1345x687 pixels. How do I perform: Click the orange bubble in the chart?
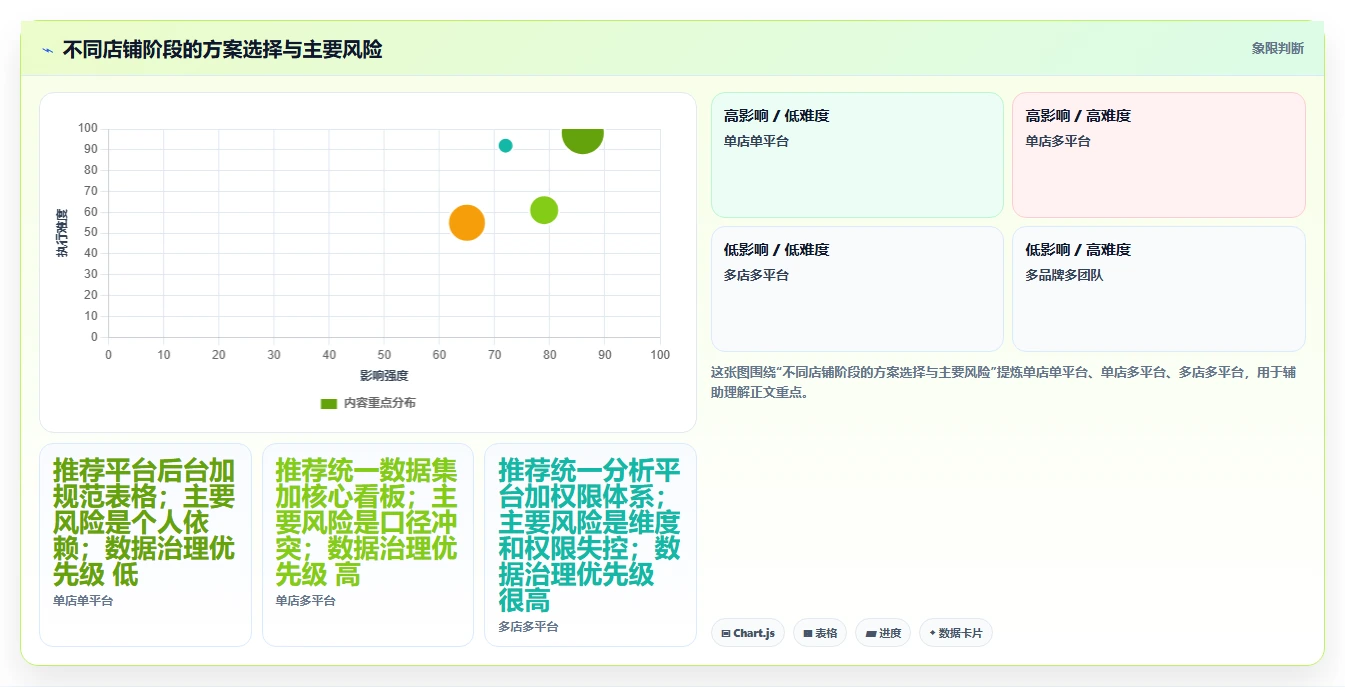pyautogui.click(x=467, y=222)
